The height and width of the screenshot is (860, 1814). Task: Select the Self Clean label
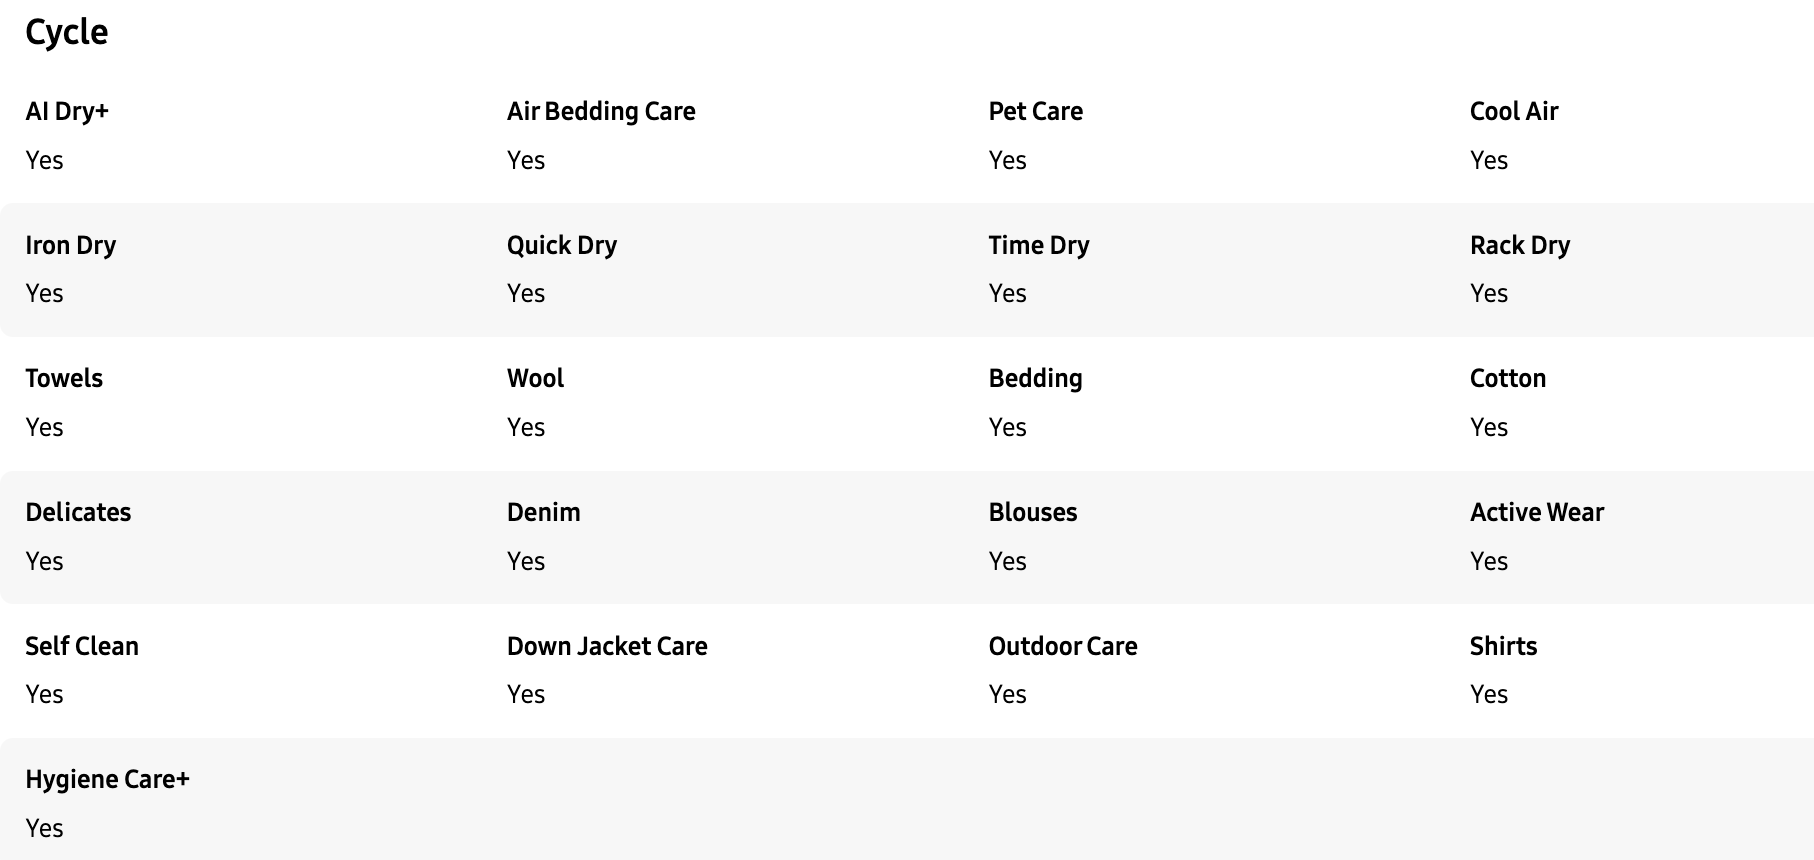click(82, 646)
